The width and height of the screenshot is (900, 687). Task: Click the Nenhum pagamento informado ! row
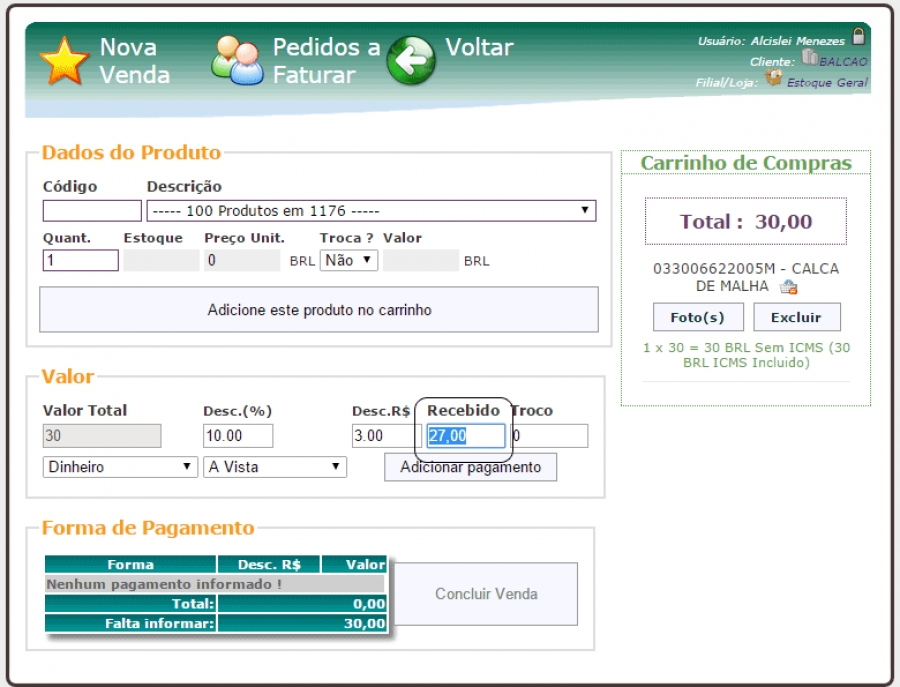(214, 584)
